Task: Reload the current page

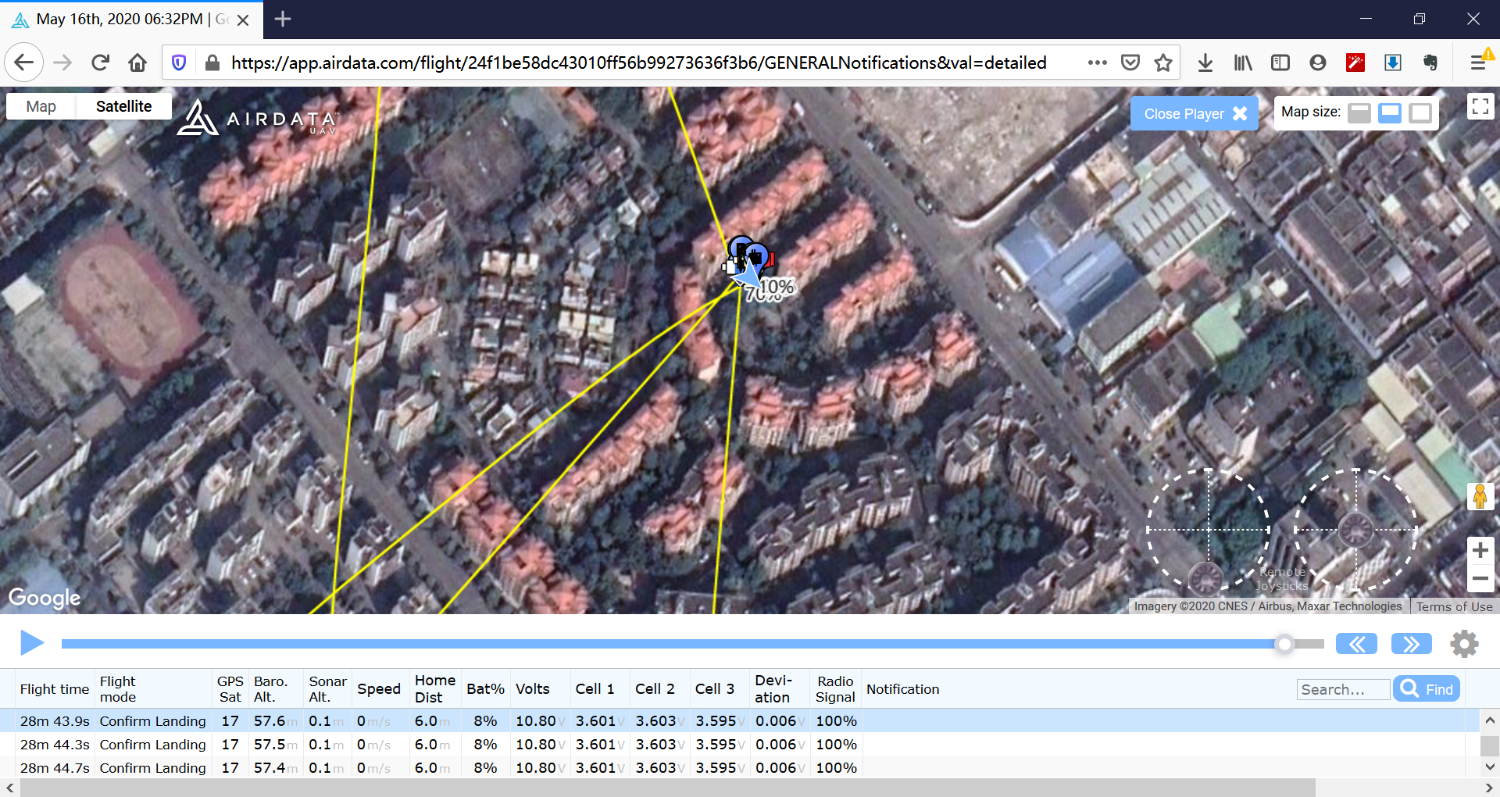Action: point(100,62)
